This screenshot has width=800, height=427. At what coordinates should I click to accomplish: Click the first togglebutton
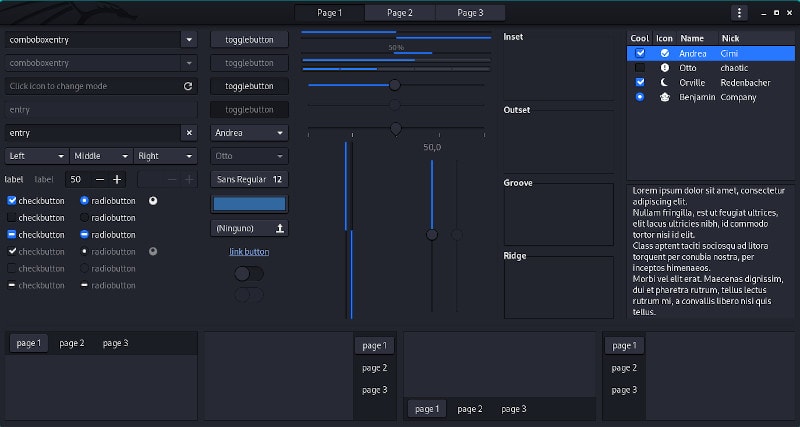[x=249, y=40]
